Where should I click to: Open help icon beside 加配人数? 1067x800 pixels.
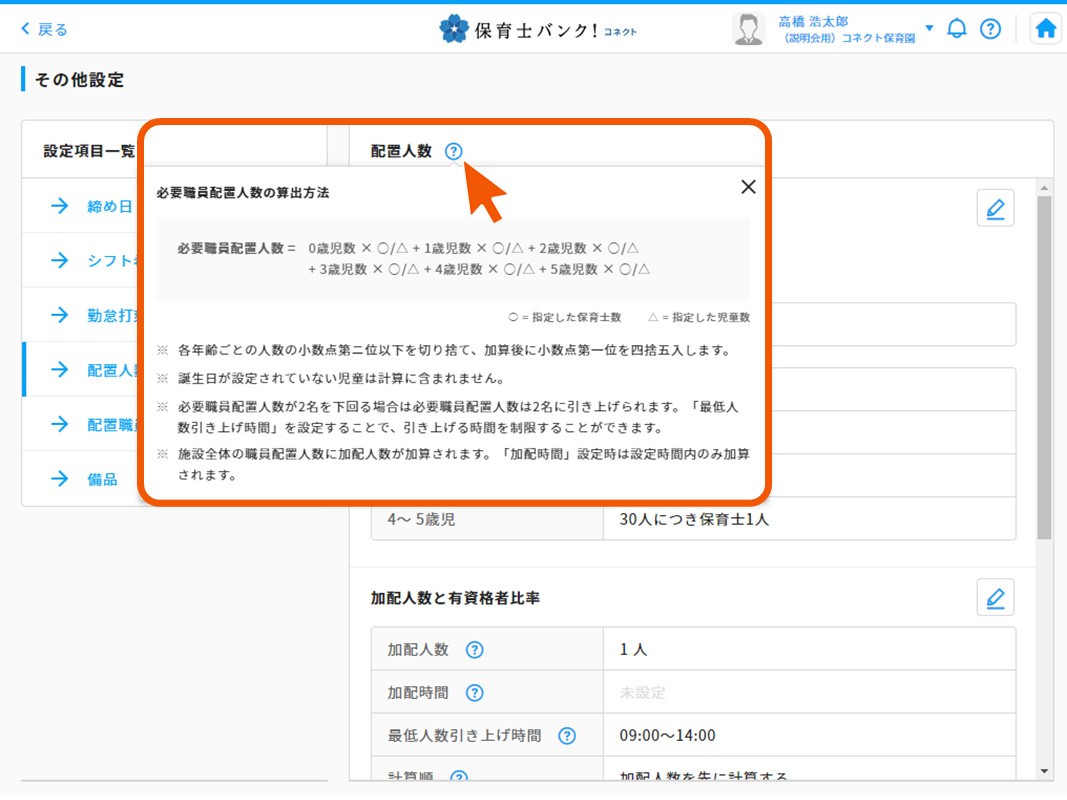coord(474,648)
